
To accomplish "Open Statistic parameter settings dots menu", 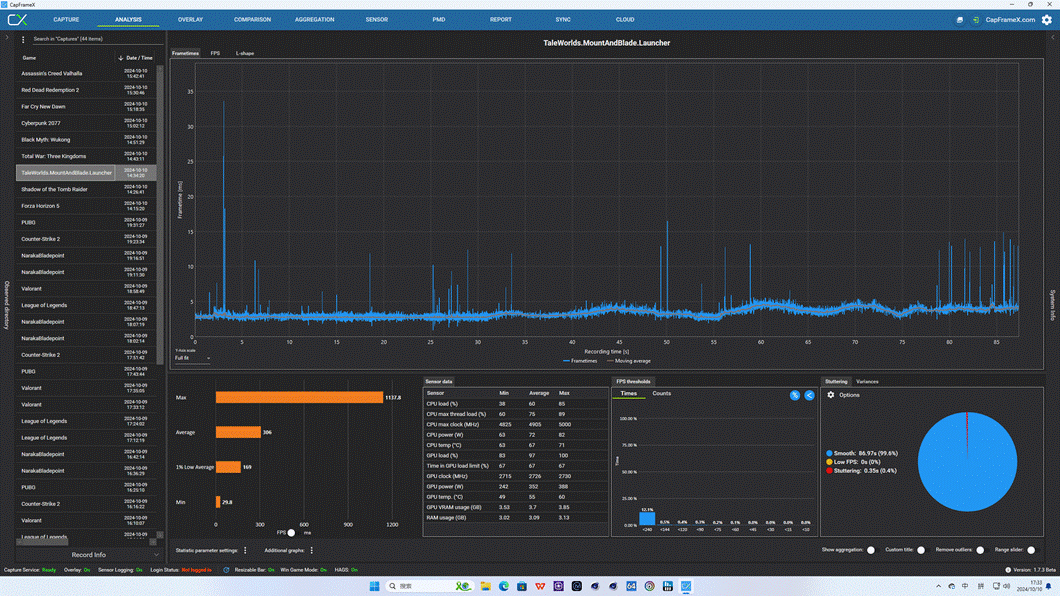I will [x=245, y=551].
